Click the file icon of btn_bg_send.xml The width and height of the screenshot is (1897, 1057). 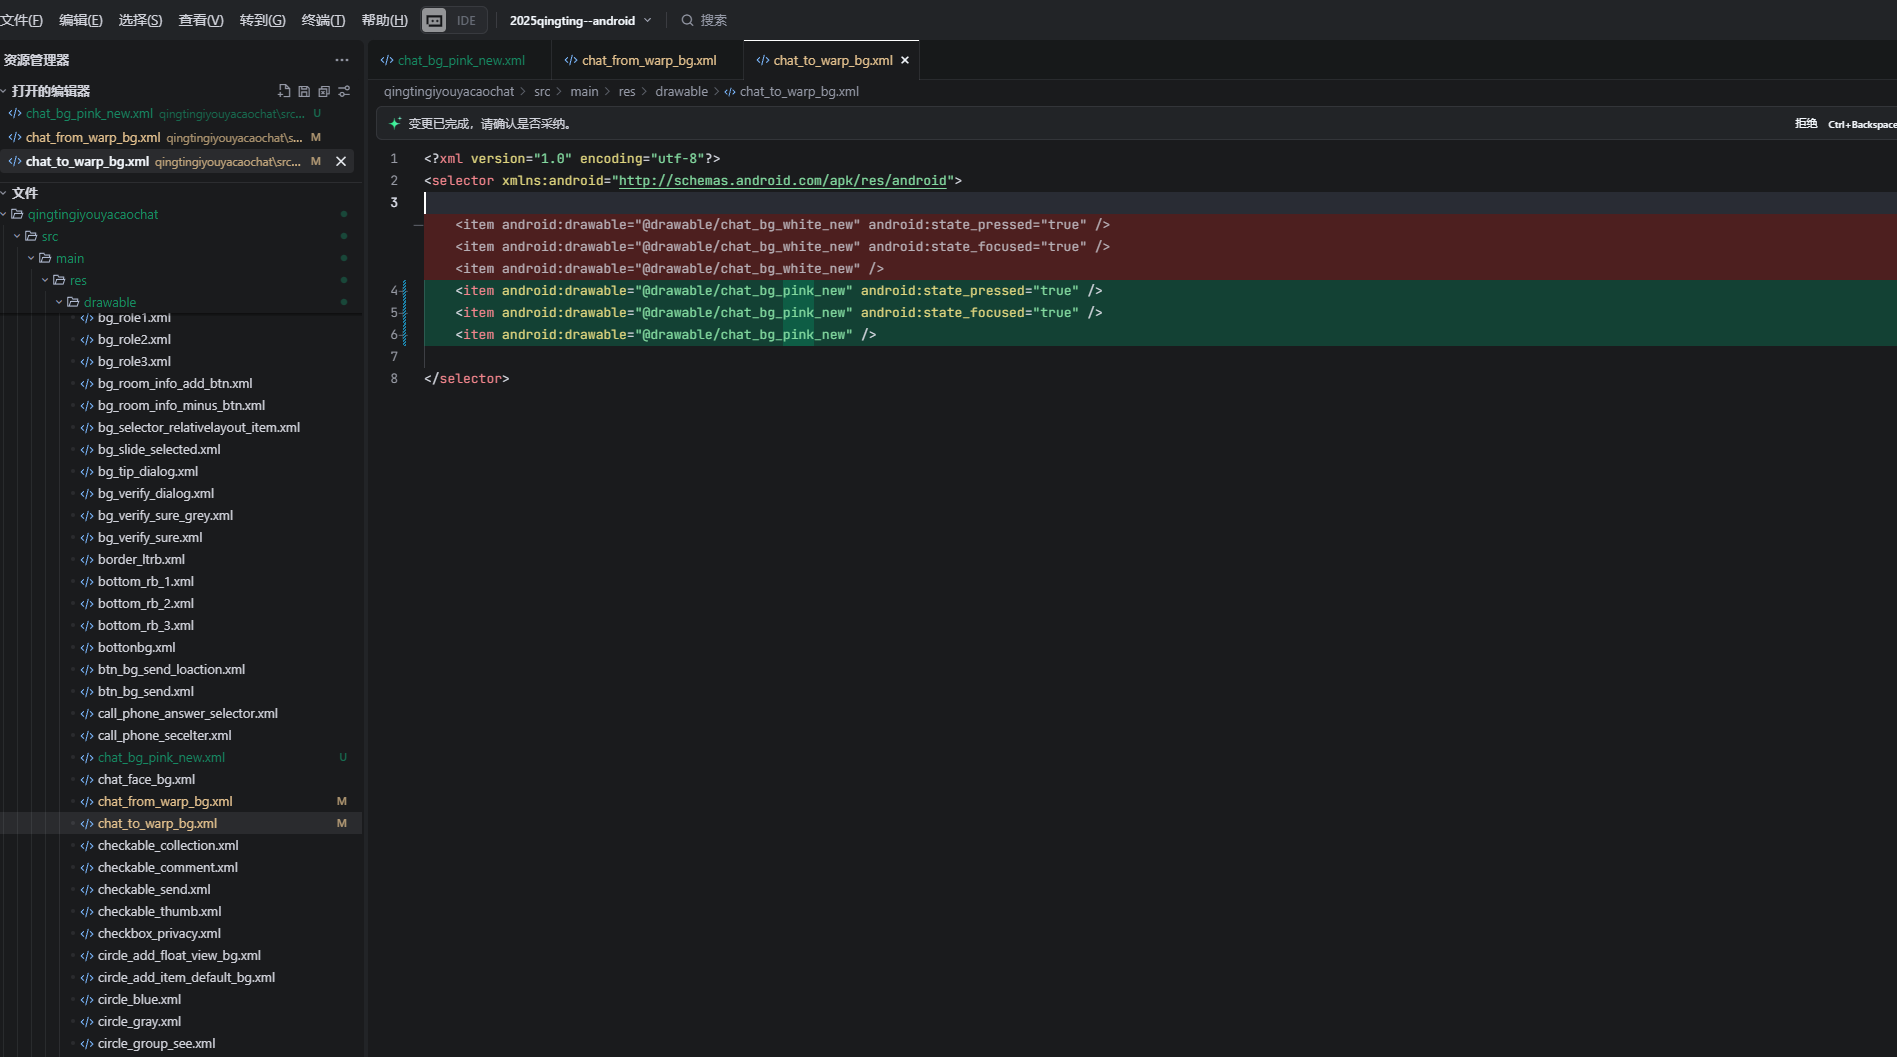tap(87, 691)
